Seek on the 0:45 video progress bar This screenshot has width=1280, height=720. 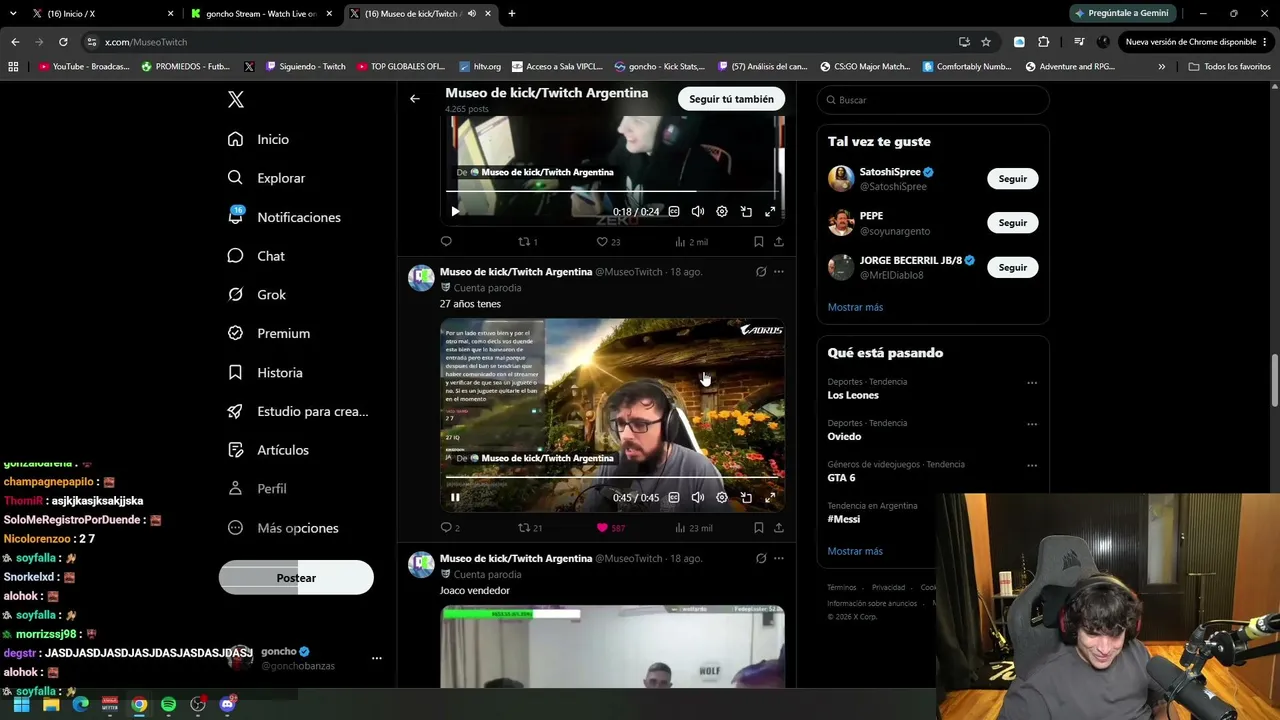[x=612, y=478]
